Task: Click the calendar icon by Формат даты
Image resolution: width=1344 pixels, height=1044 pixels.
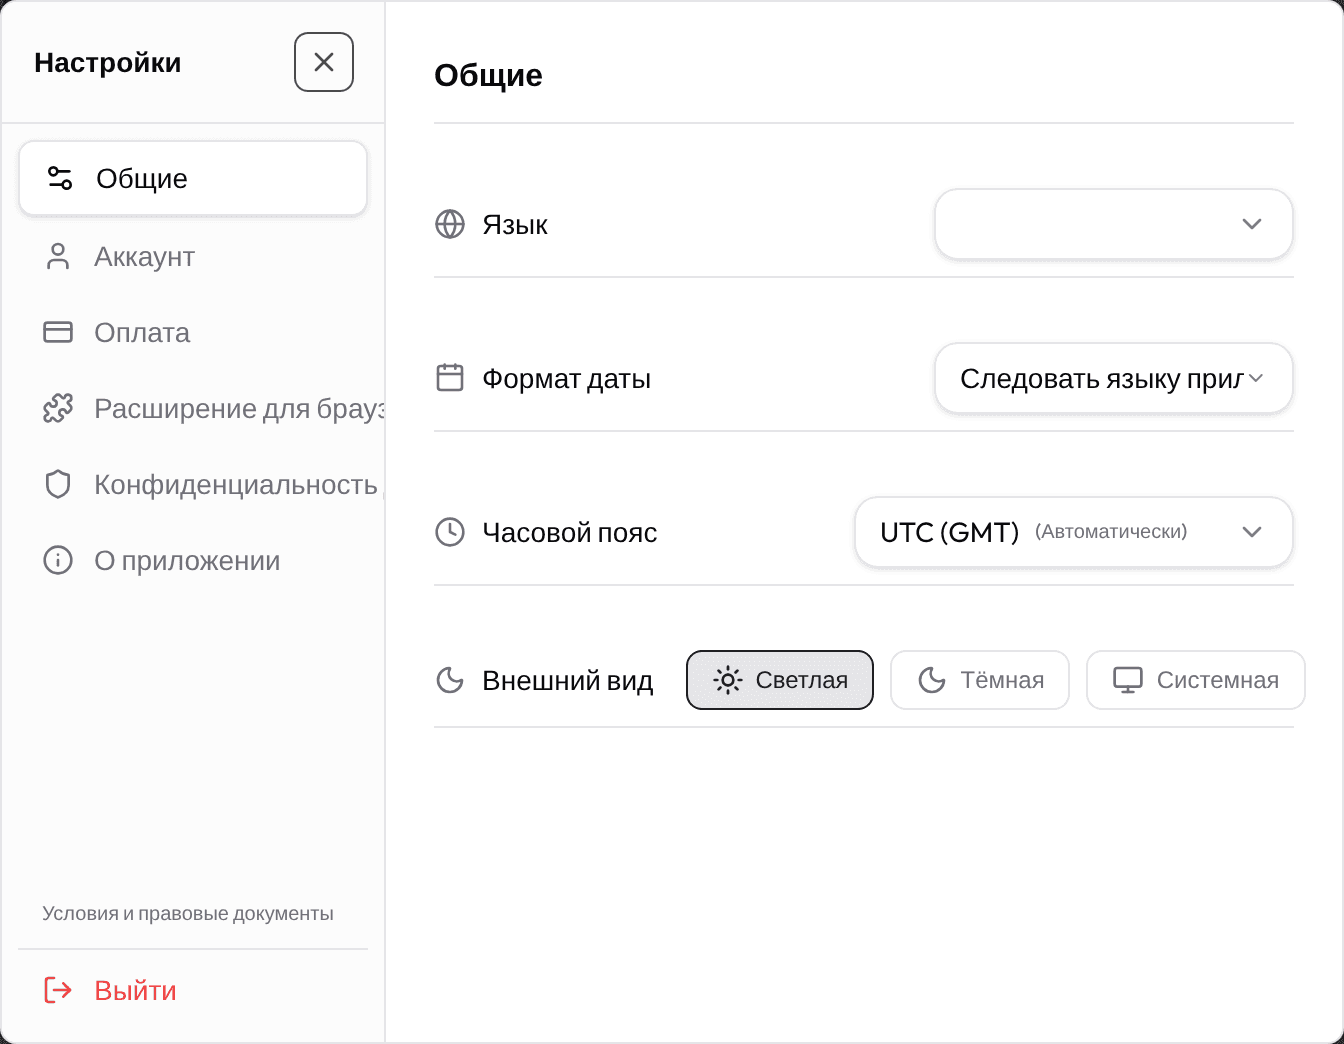Action: [450, 378]
